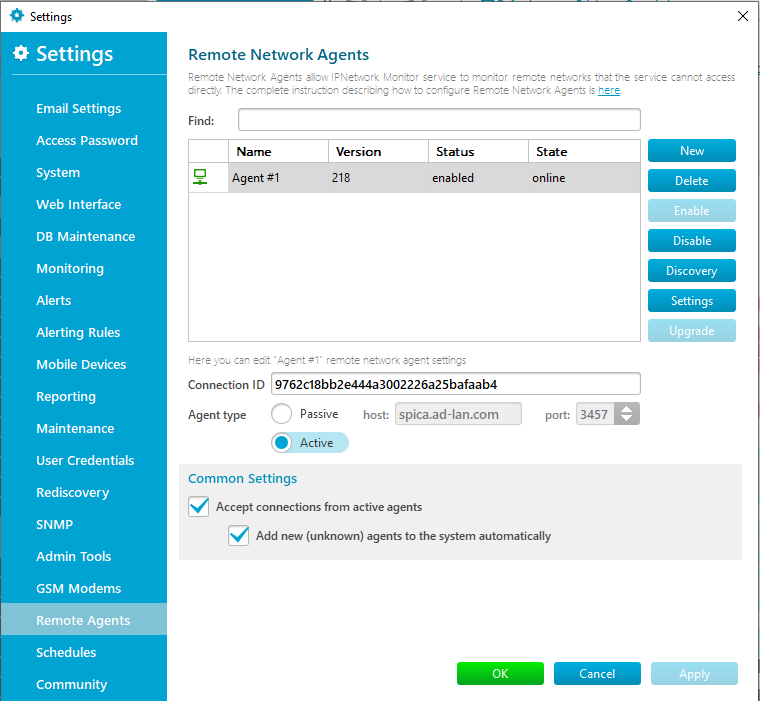Open the Email Settings section

pyautogui.click(x=79, y=109)
